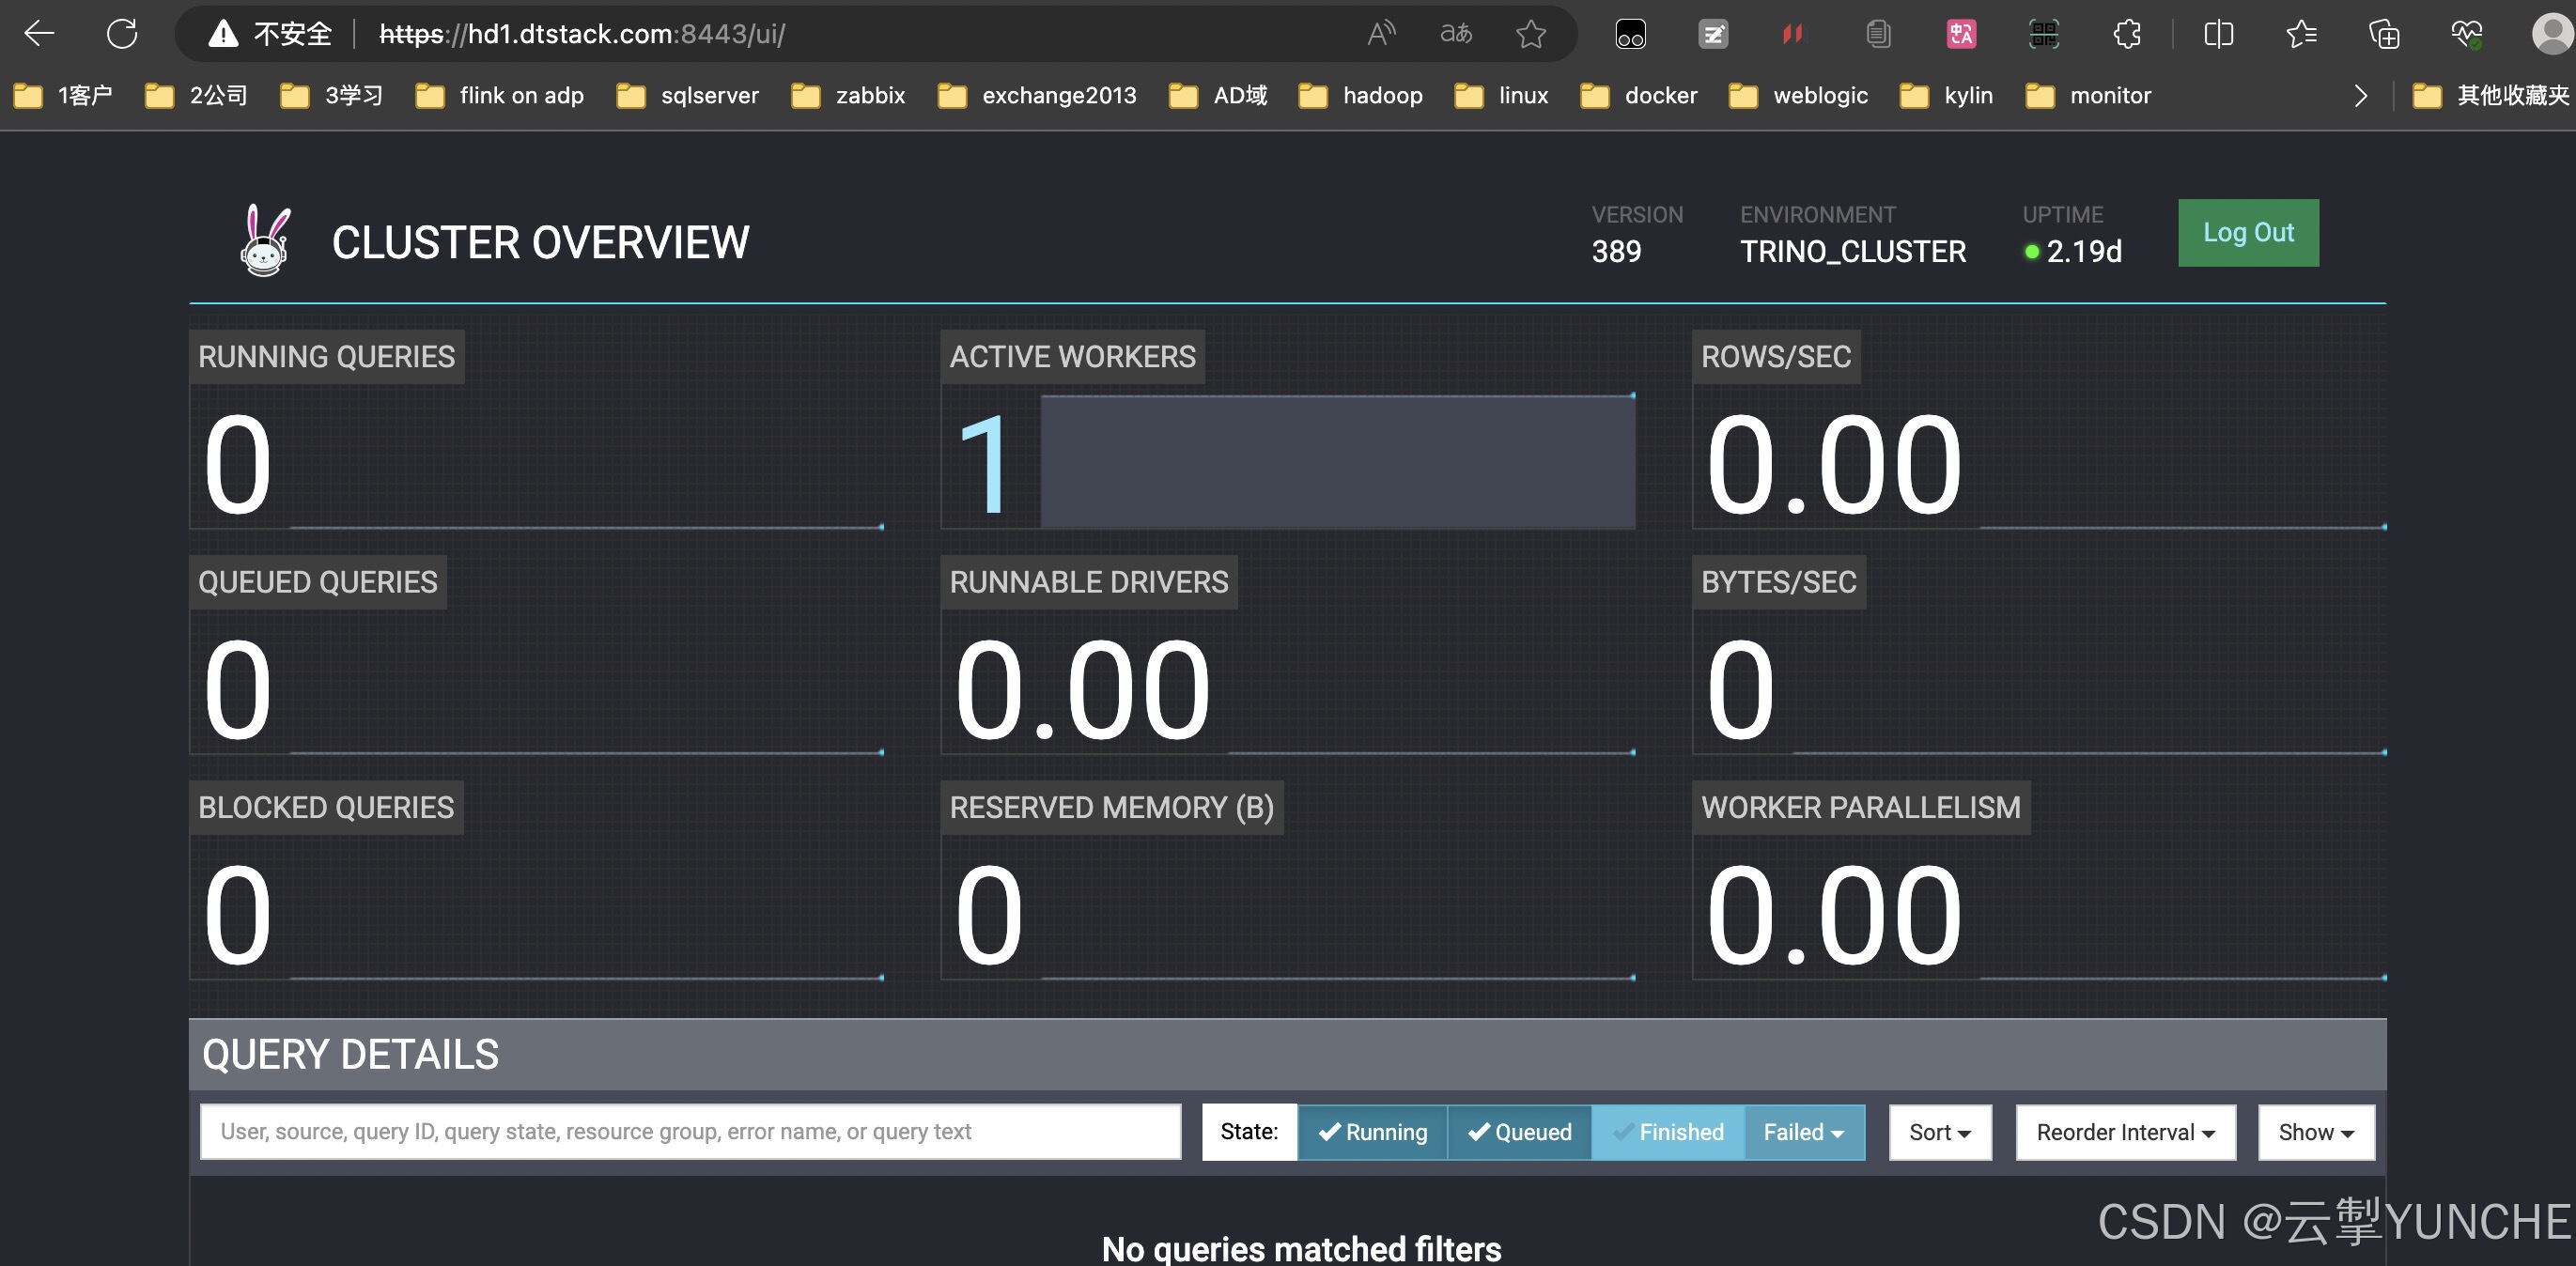2576x1266 pixels.
Task: Toggle the Queued state filter checkbox
Action: (1518, 1130)
